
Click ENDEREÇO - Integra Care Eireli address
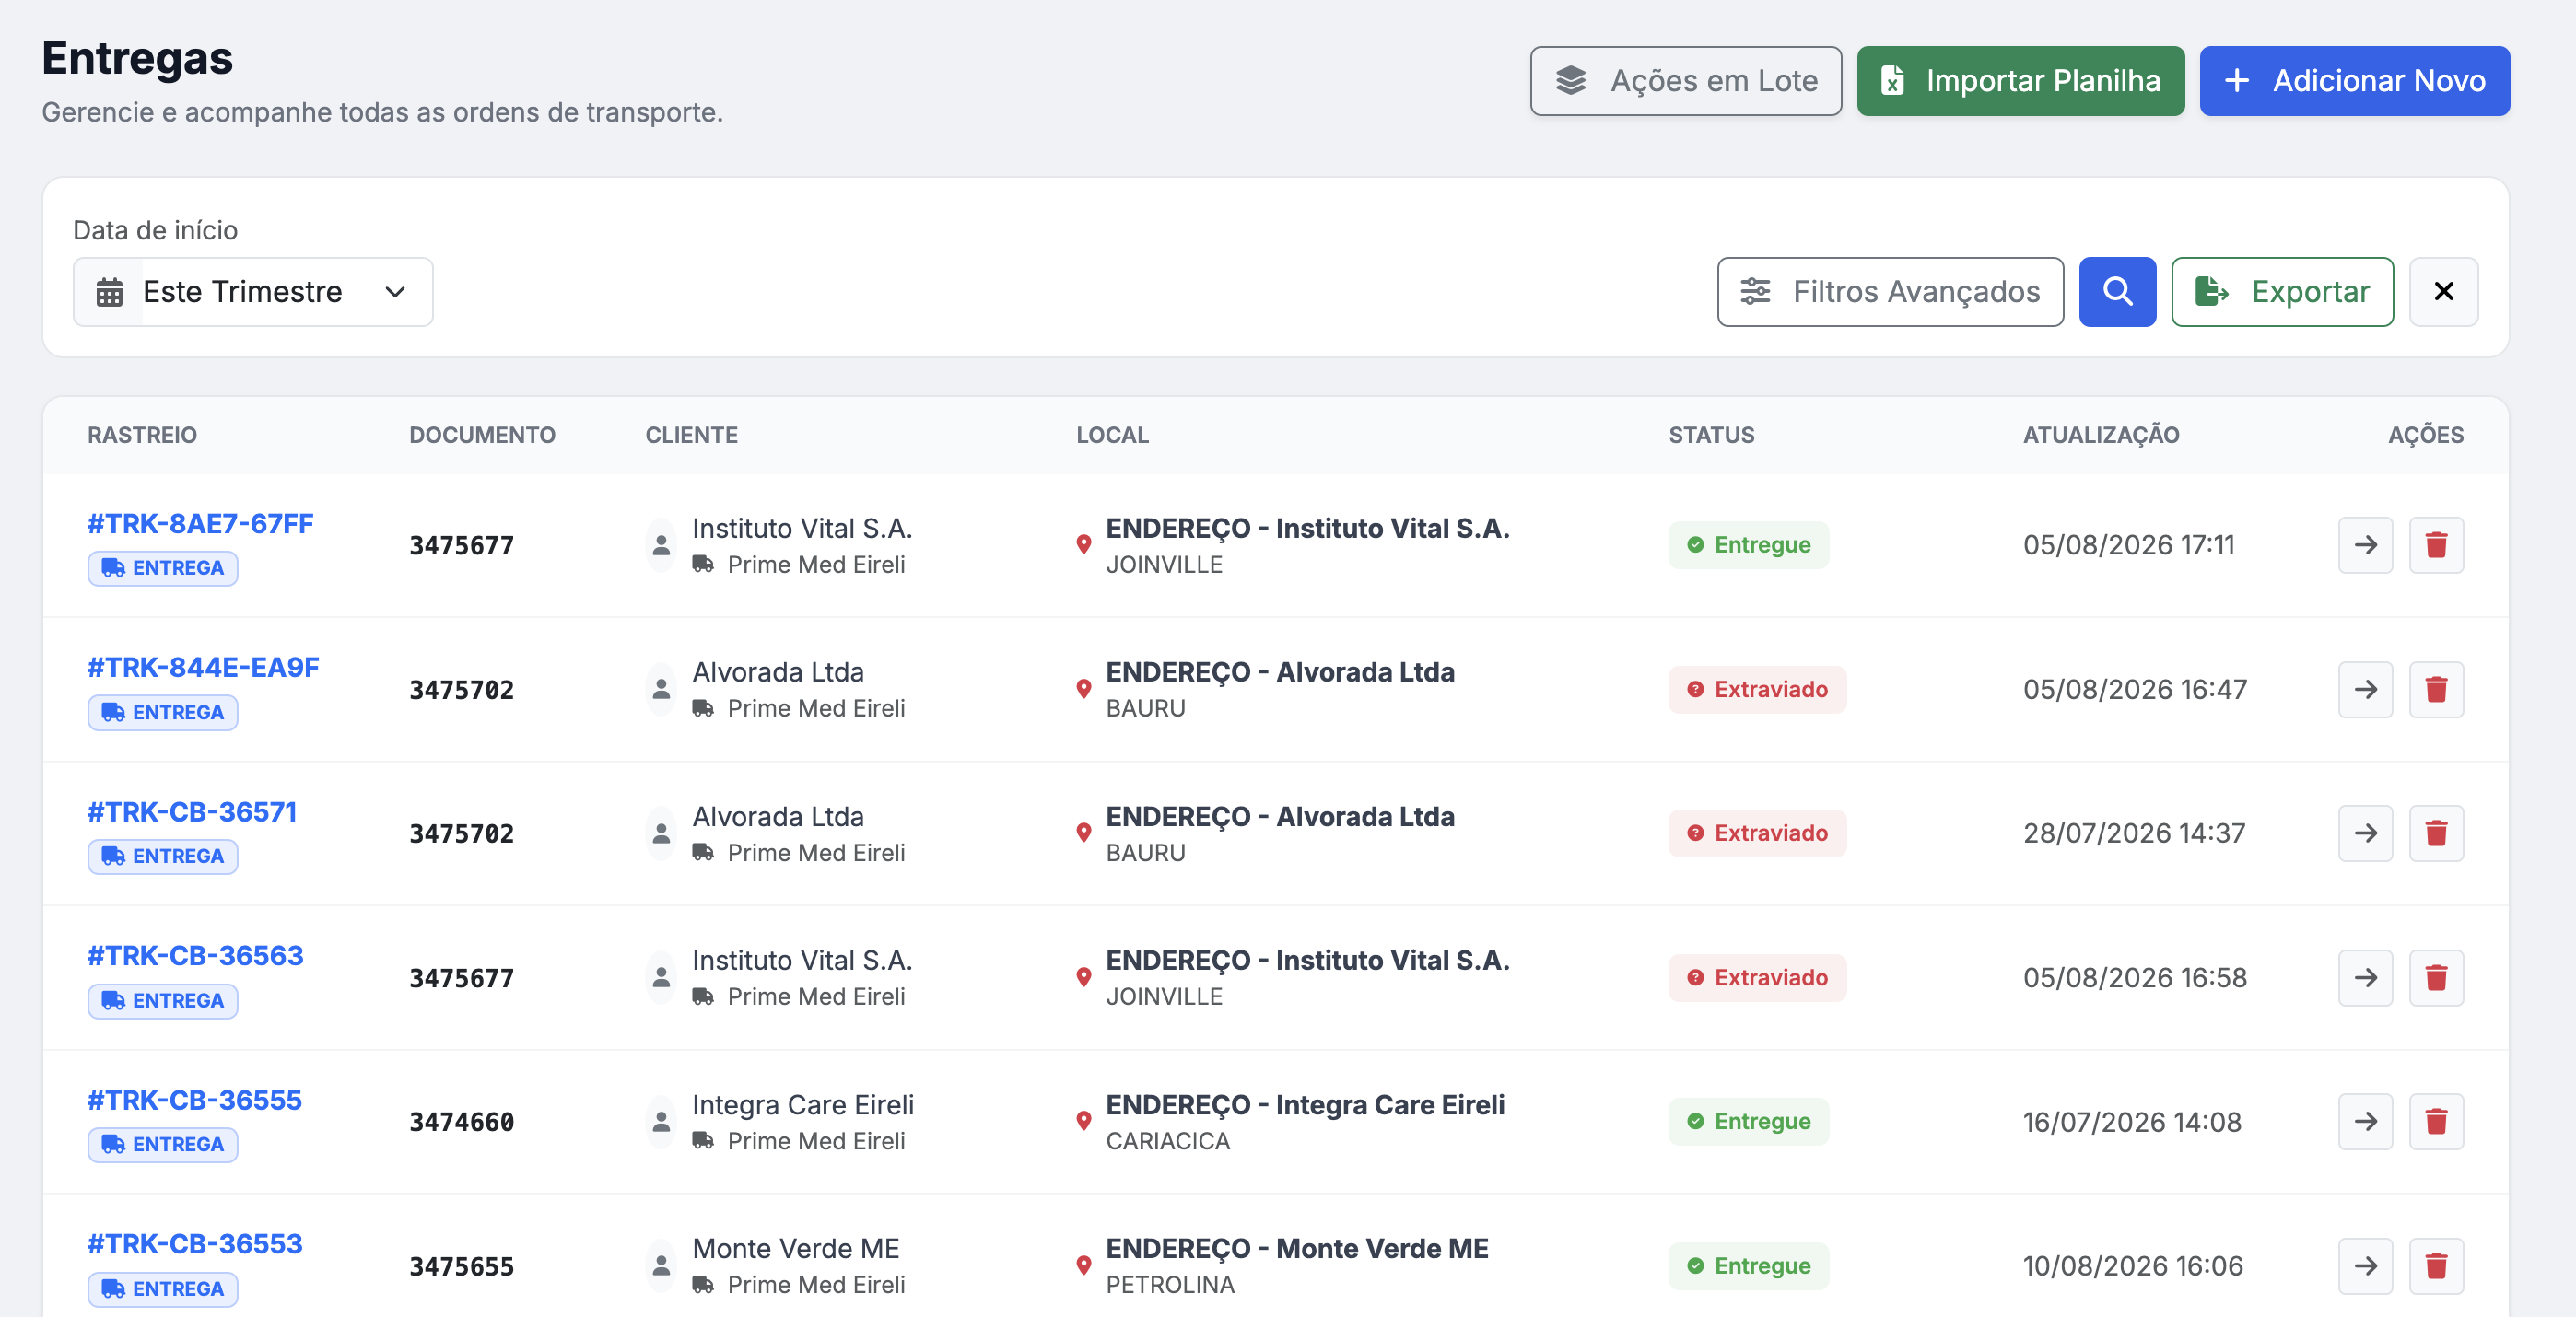tap(1305, 1105)
